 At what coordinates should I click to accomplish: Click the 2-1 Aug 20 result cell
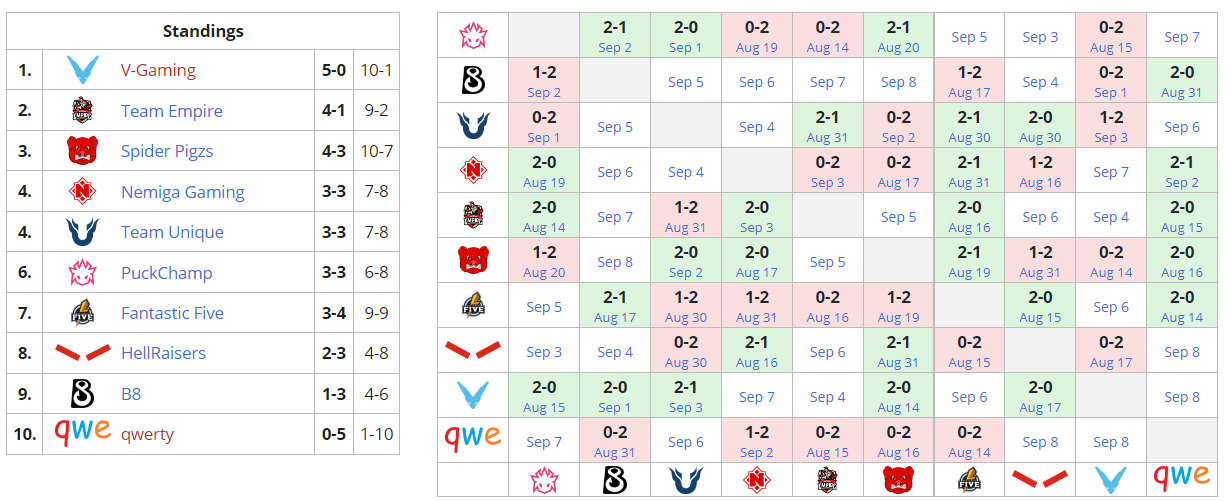coord(898,36)
